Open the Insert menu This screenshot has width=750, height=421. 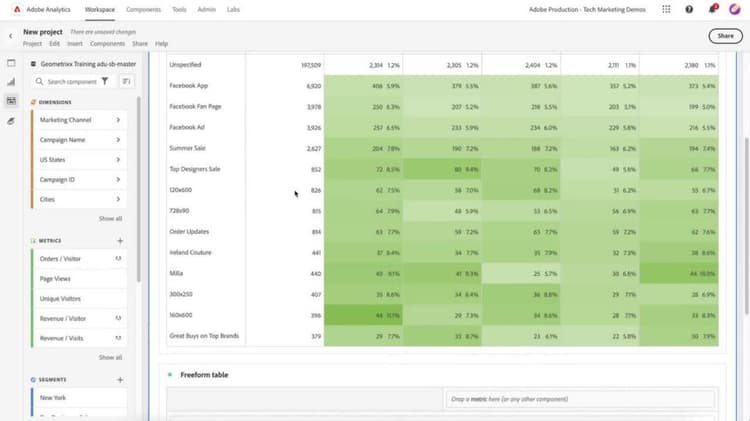tap(75, 44)
